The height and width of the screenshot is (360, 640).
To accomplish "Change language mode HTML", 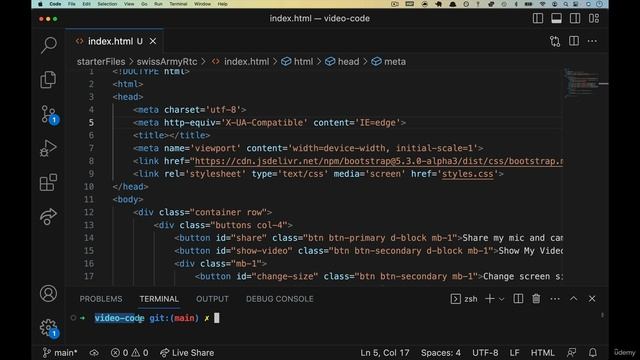I will (542, 353).
